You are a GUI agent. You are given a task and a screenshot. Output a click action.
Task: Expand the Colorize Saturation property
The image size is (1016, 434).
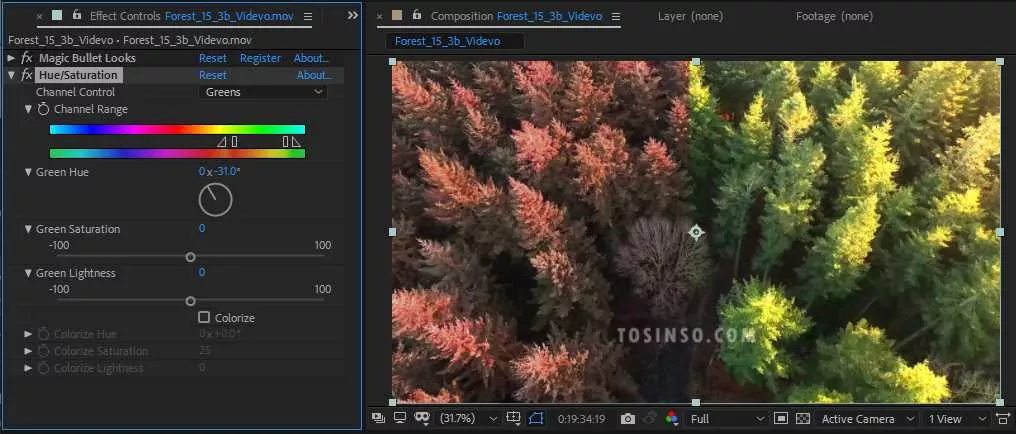(28, 351)
